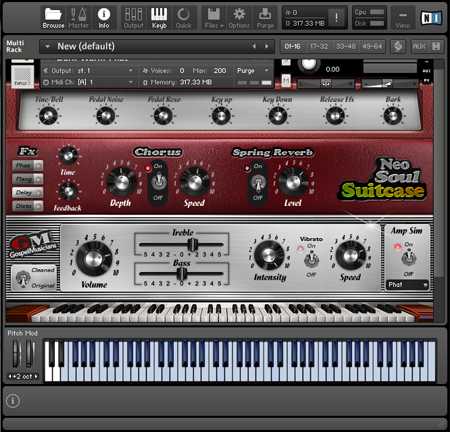
Task: Click the instrument tune knob near 0.00
Action: (x=309, y=64)
